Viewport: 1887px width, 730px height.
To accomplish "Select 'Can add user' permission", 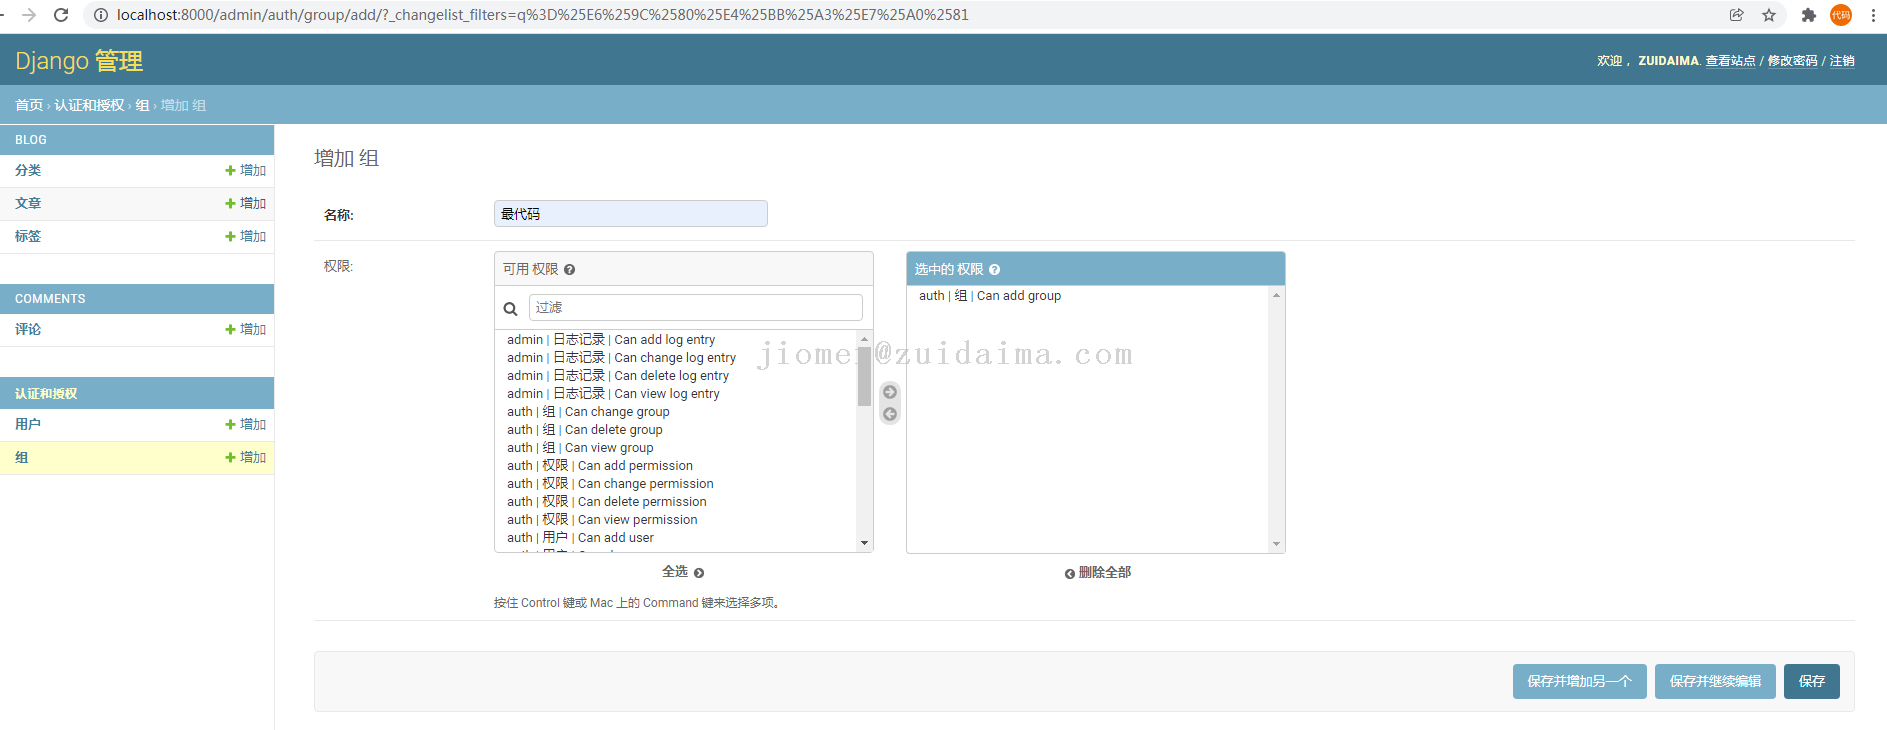I will point(580,538).
